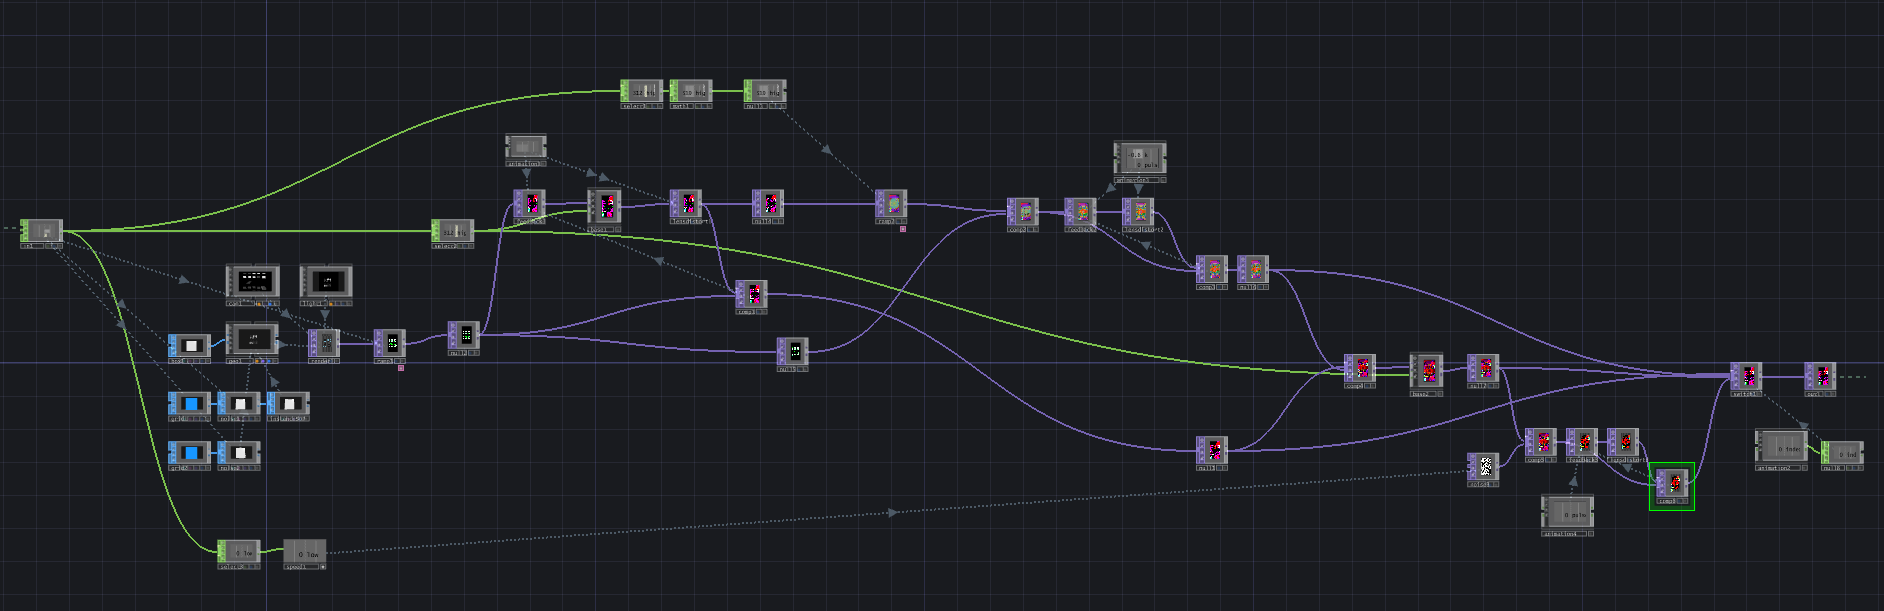Click the animation1 component node

525,147
